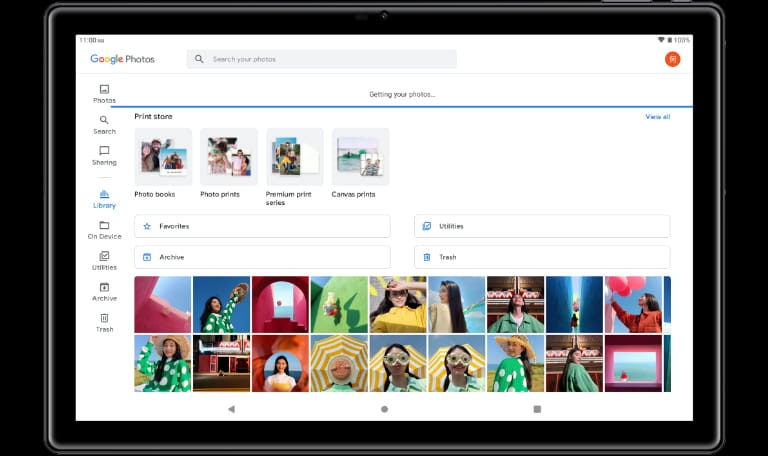
Task: Open the Photos tab in sidebar
Action: [x=104, y=93]
